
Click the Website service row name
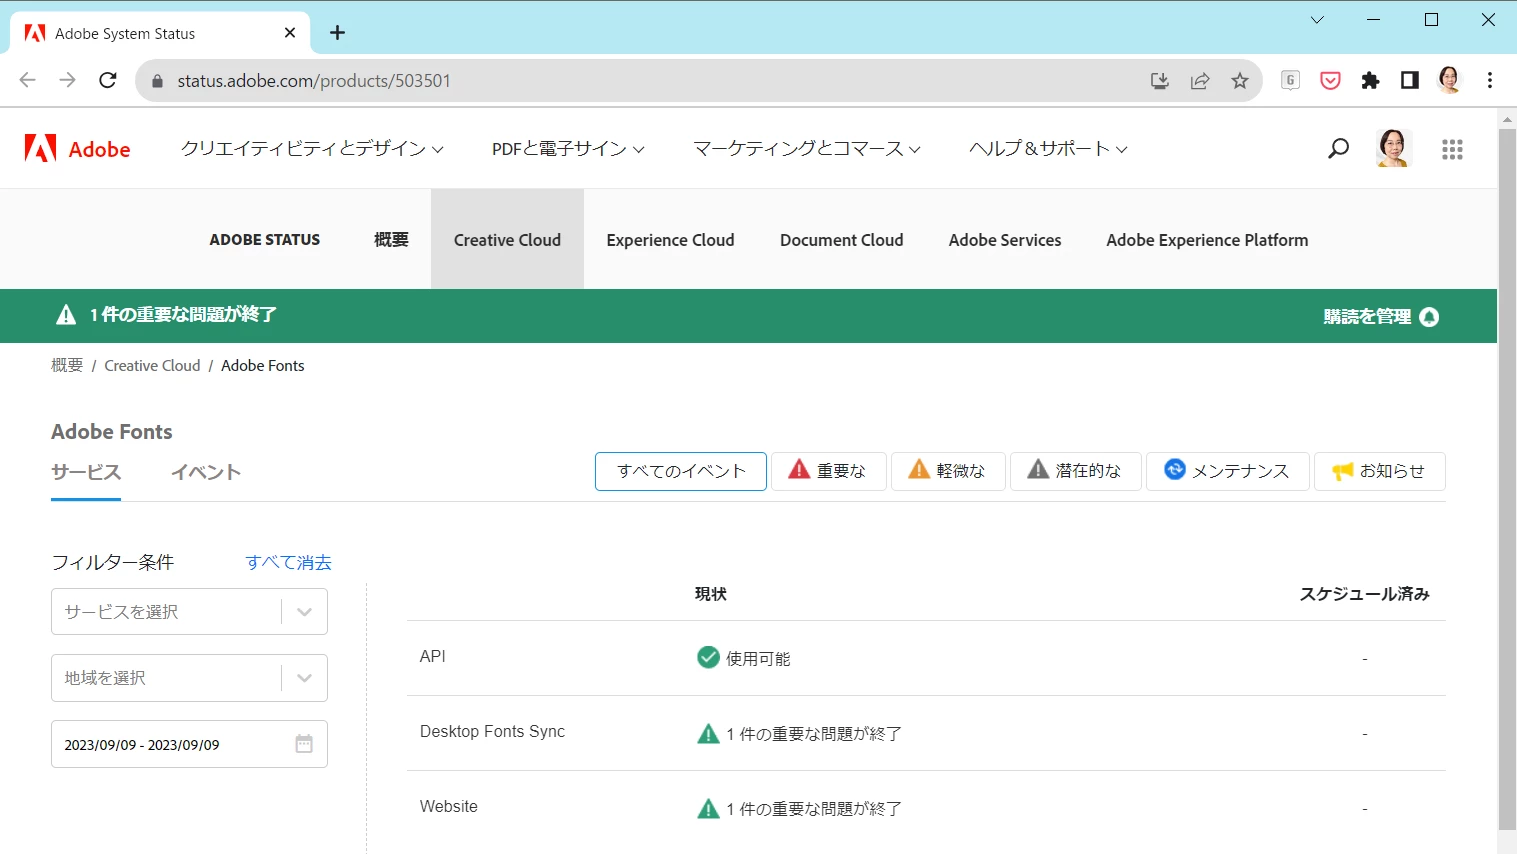tap(449, 806)
